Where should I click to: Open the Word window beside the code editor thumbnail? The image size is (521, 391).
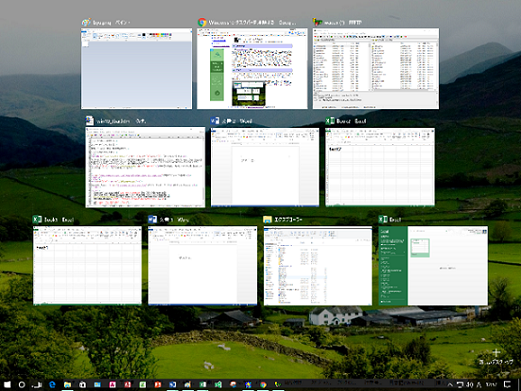pos(265,167)
